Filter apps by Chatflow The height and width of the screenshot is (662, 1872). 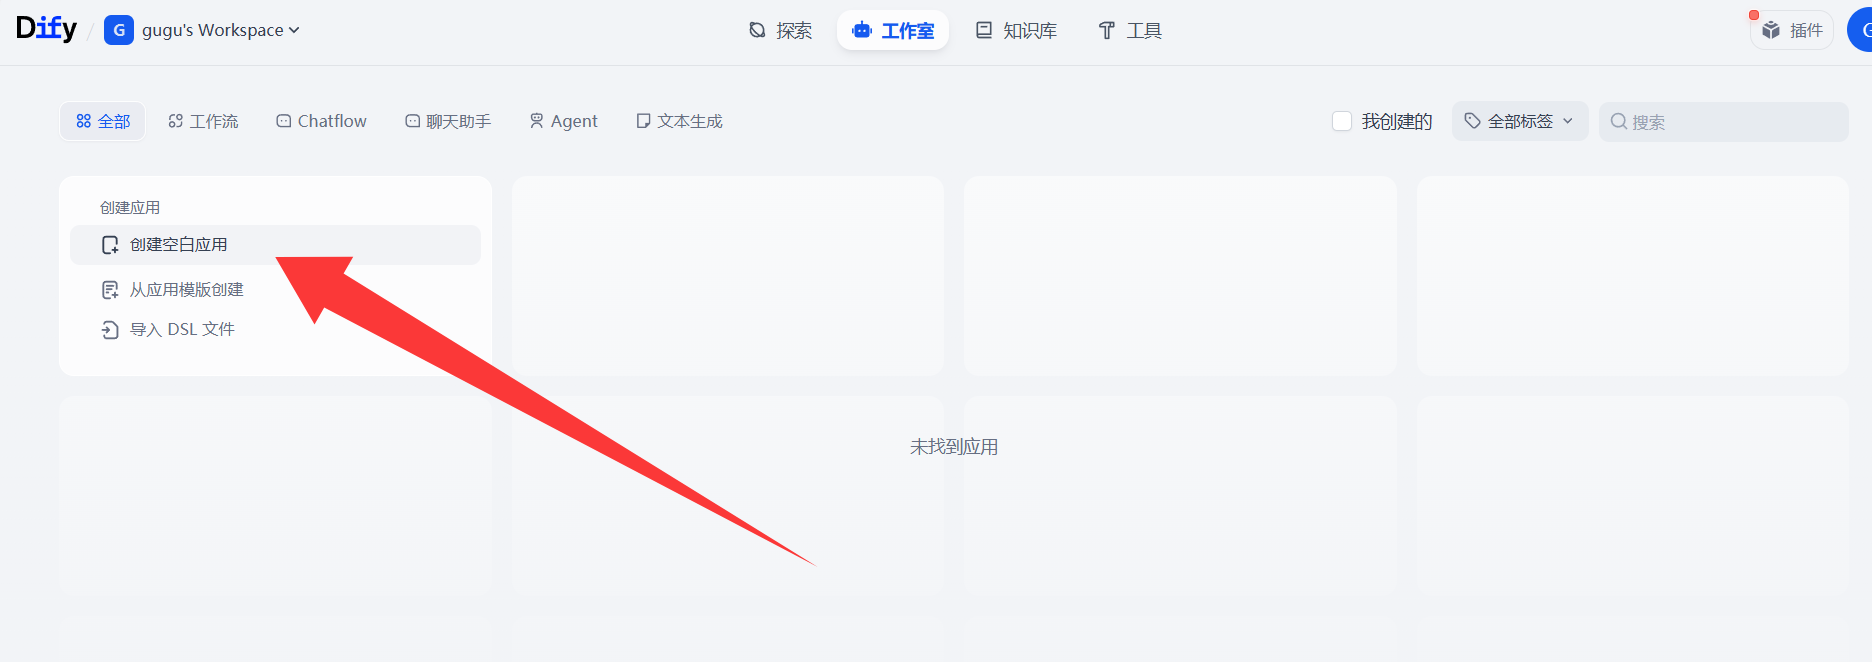322,121
